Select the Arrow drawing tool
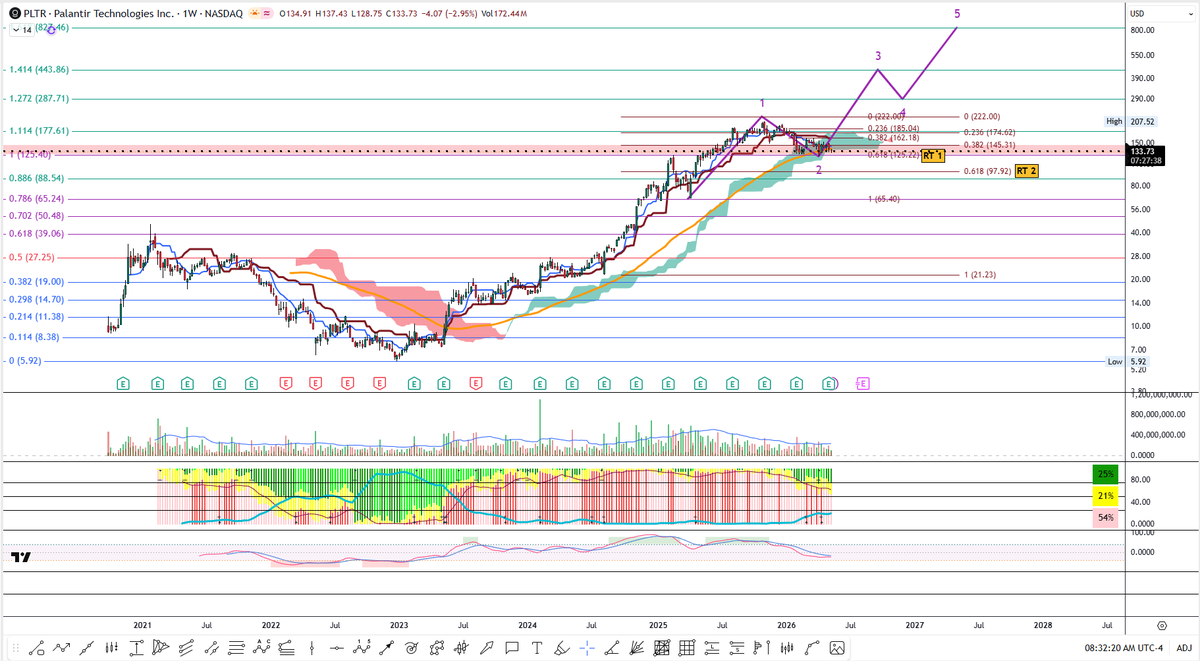The height and width of the screenshot is (661, 1200). click(x=386, y=648)
